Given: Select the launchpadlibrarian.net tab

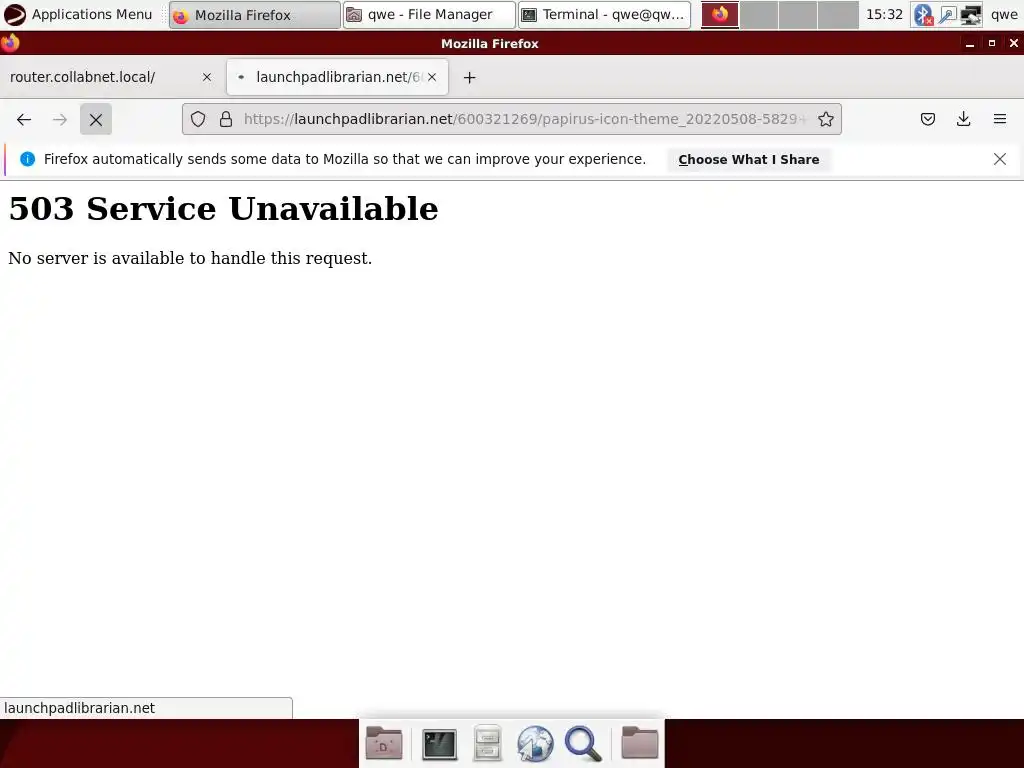Looking at the screenshot, I should pyautogui.click(x=338, y=77).
